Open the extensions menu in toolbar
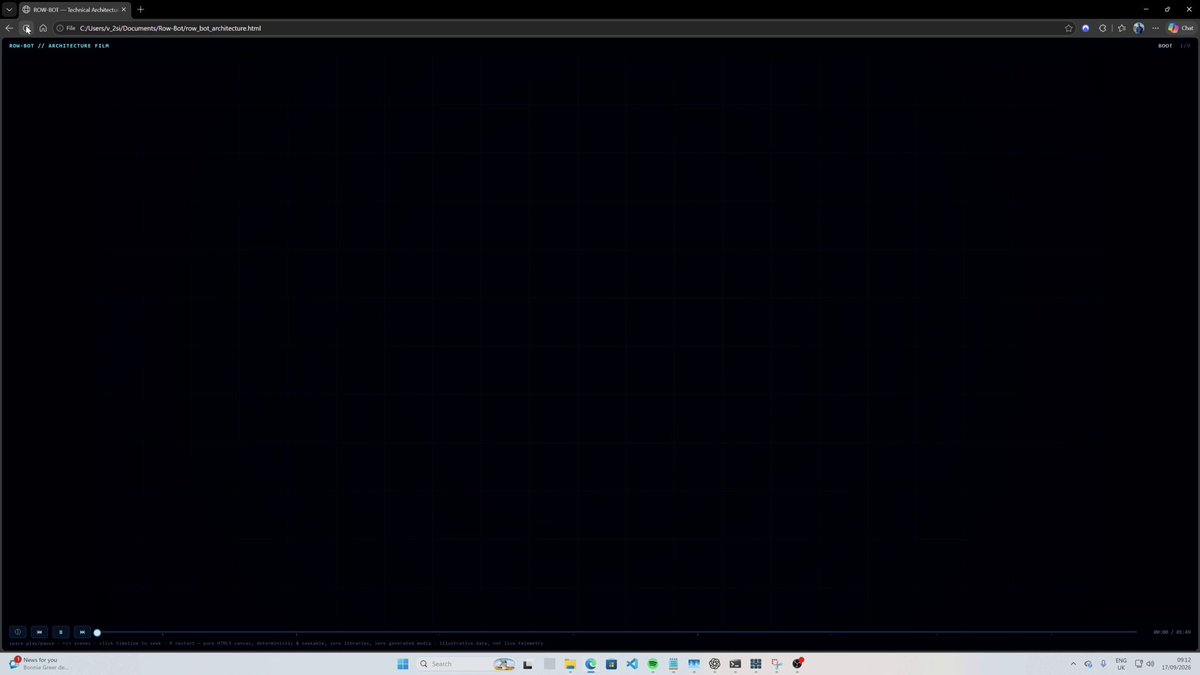The height and width of the screenshot is (675, 1200). [x=1103, y=28]
